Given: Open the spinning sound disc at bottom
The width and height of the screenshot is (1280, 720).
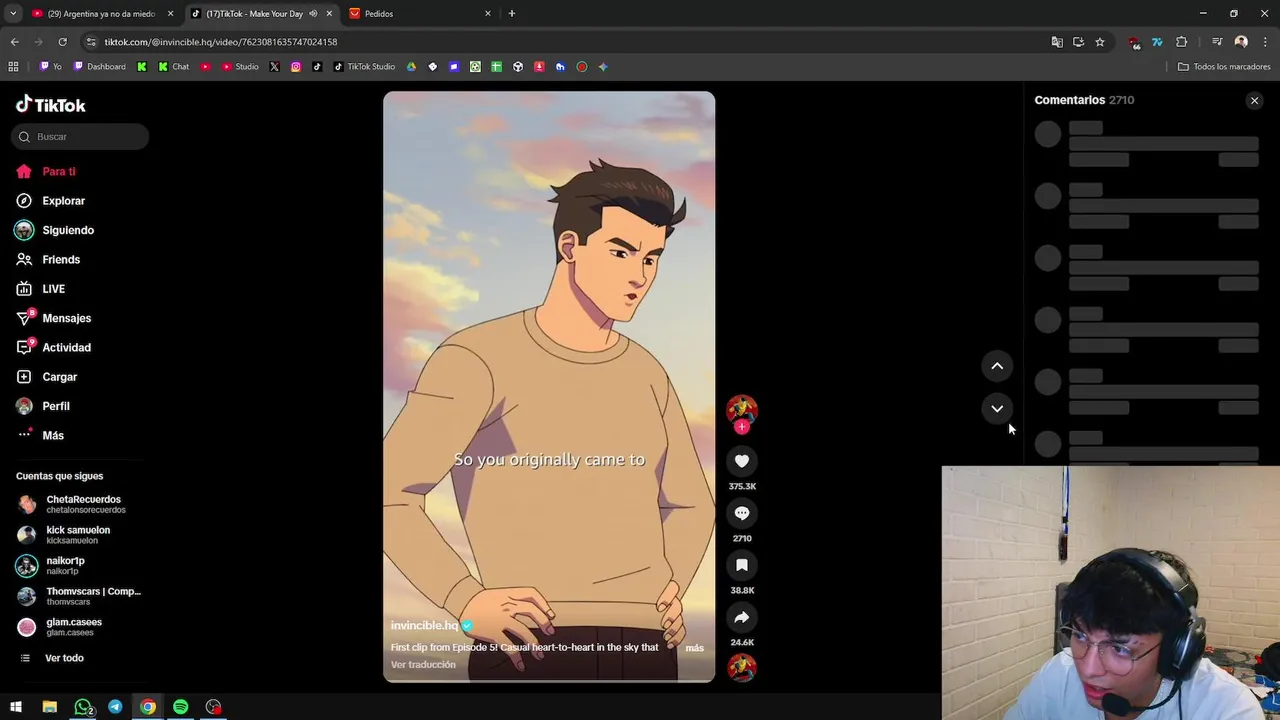Looking at the screenshot, I should (x=742, y=666).
